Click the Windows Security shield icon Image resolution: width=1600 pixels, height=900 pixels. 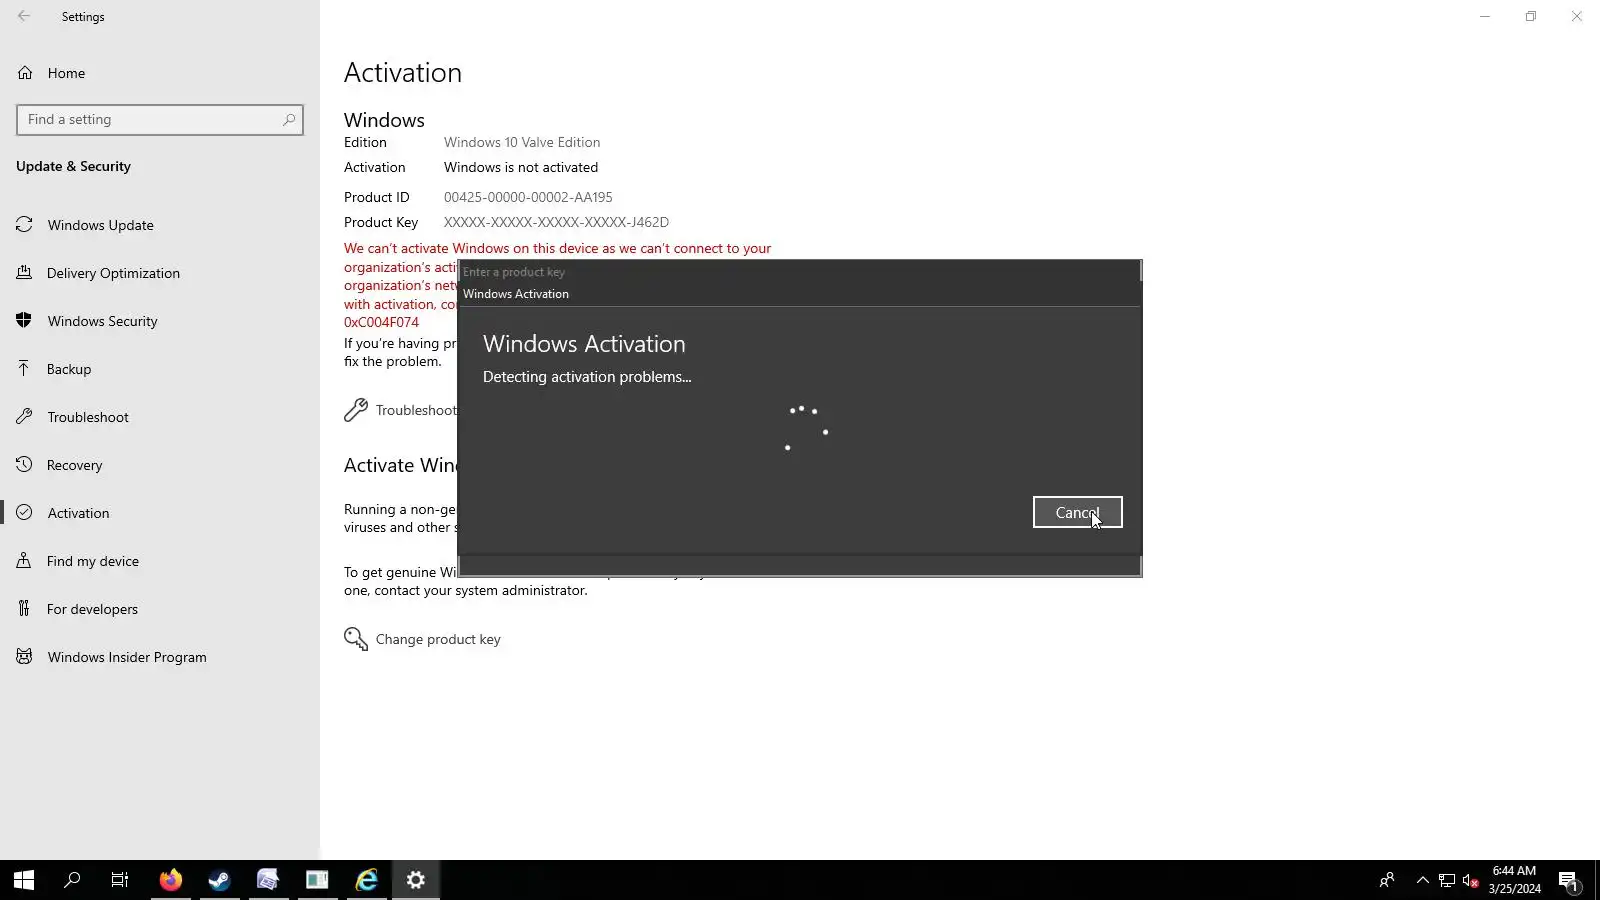(25, 321)
